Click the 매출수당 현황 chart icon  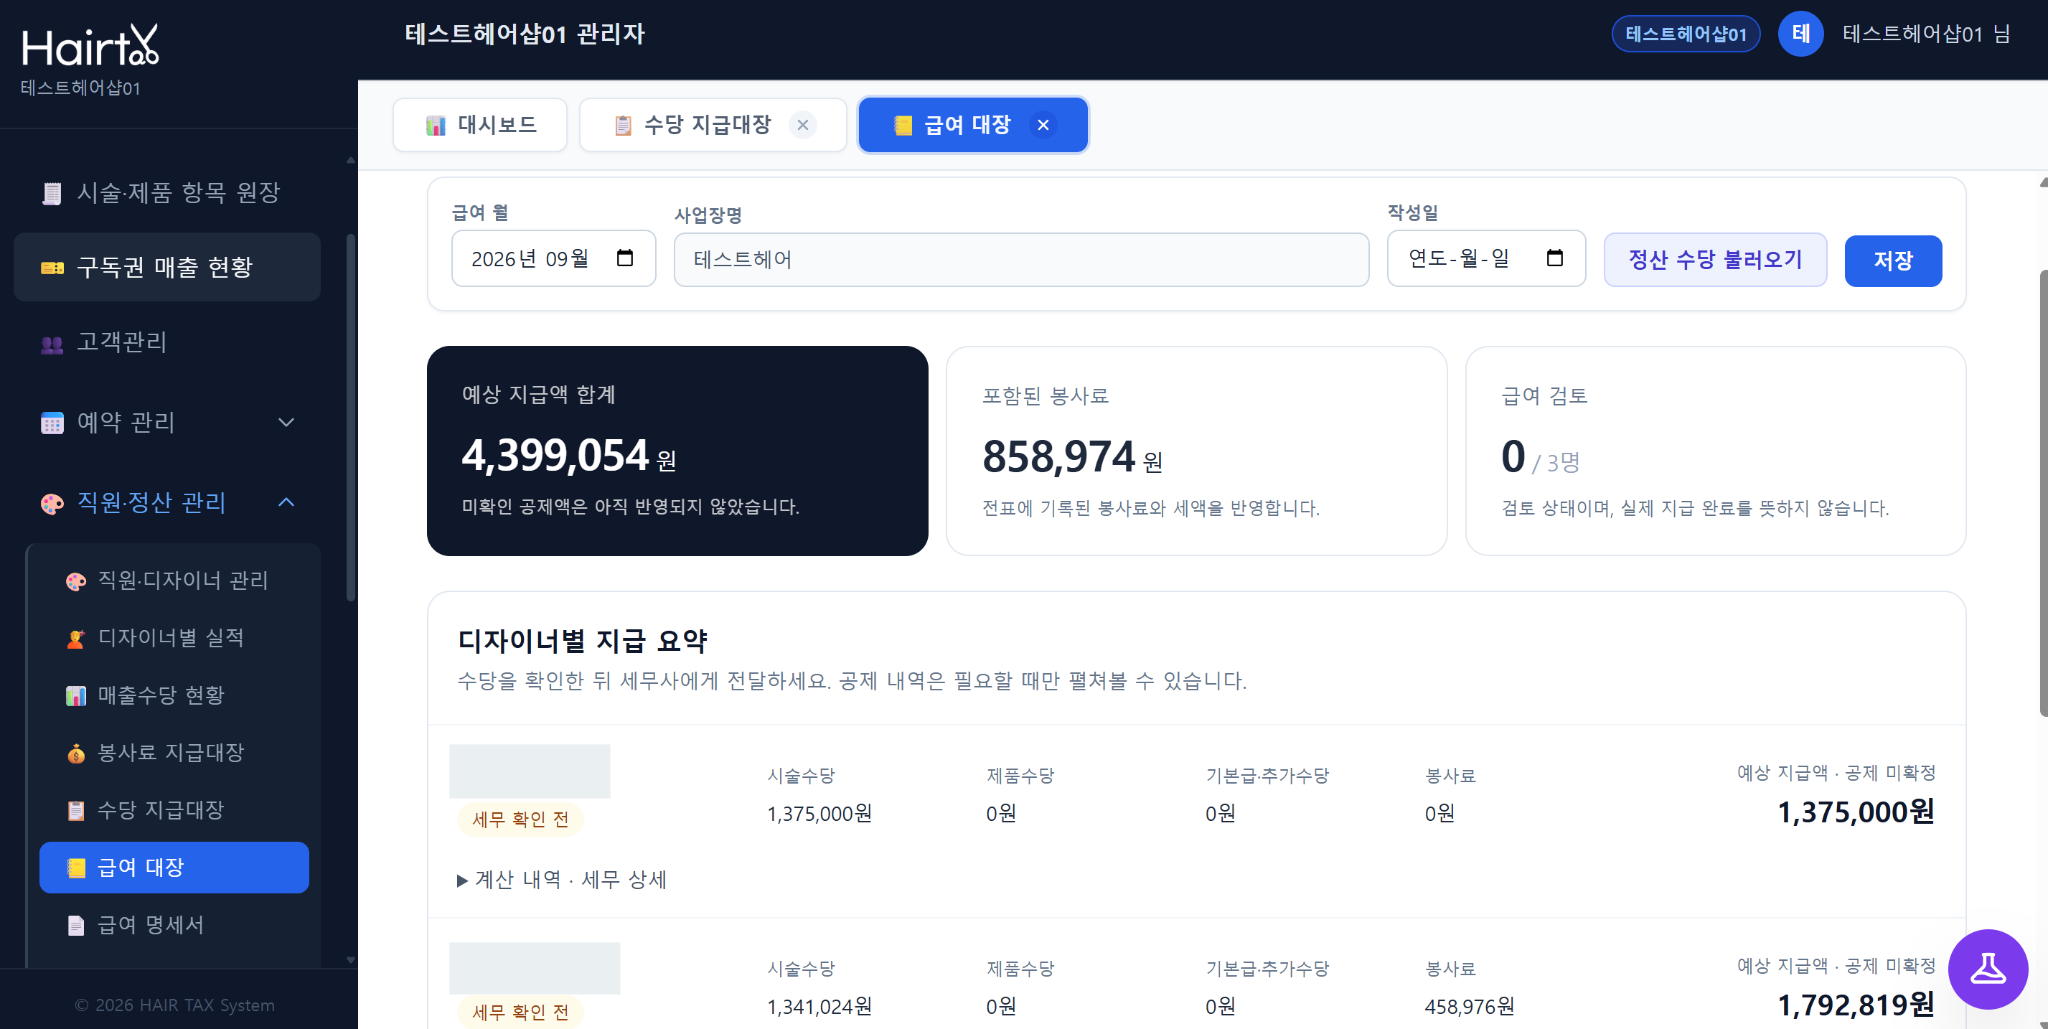point(76,696)
